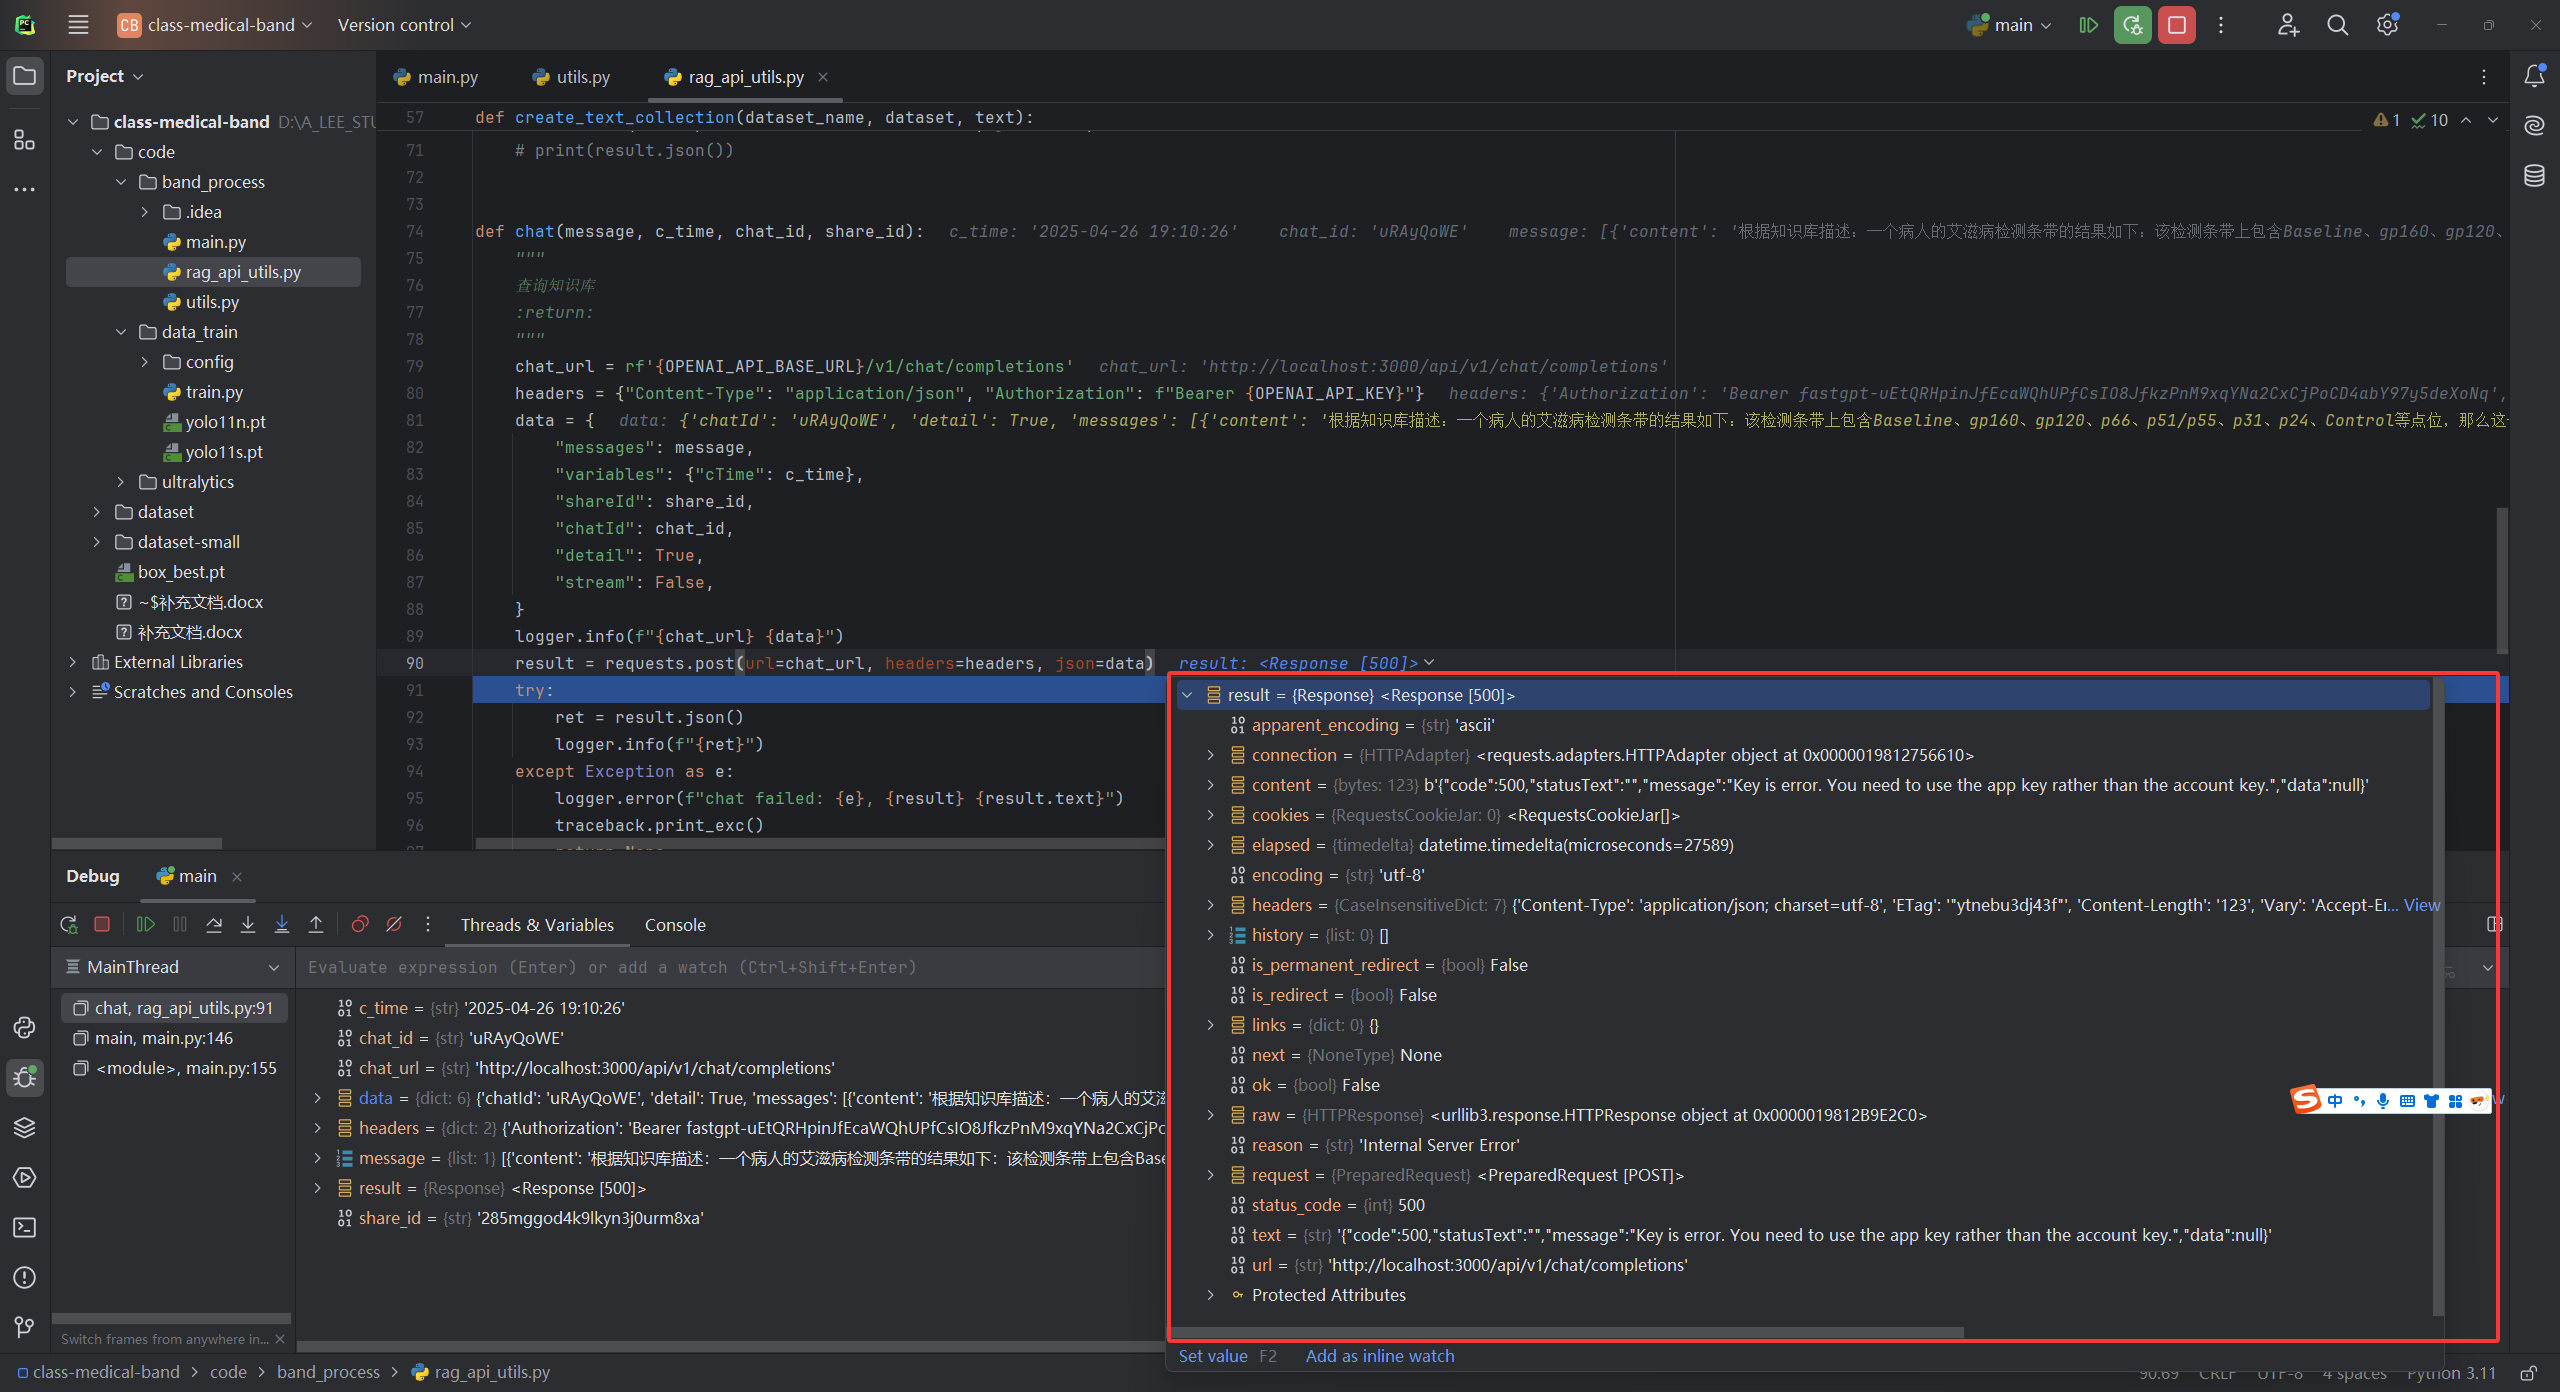Image resolution: width=2560 pixels, height=1392 pixels.
Task: Toggle Project tool window folder icon
Action: (25, 76)
